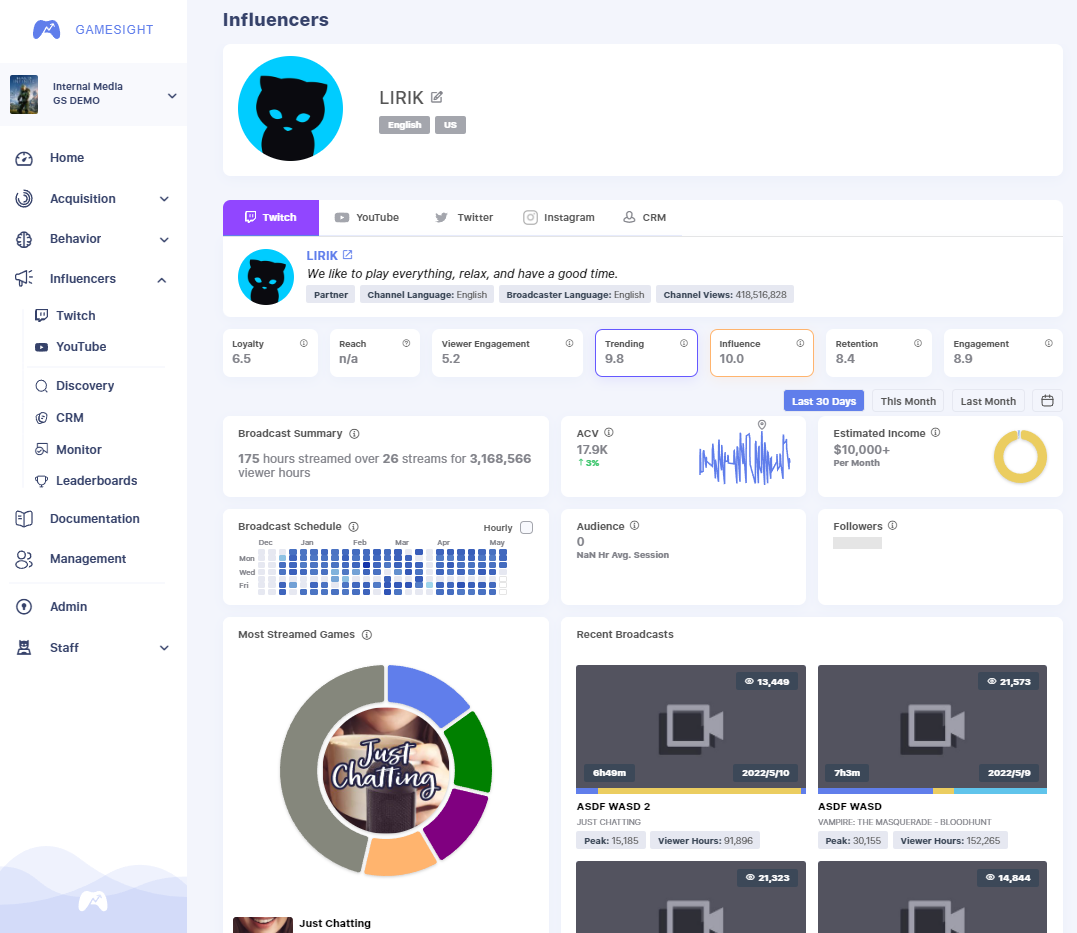Image resolution: width=1077 pixels, height=933 pixels.
Task: Expand the Acquisition menu chevron
Action: 164,199
